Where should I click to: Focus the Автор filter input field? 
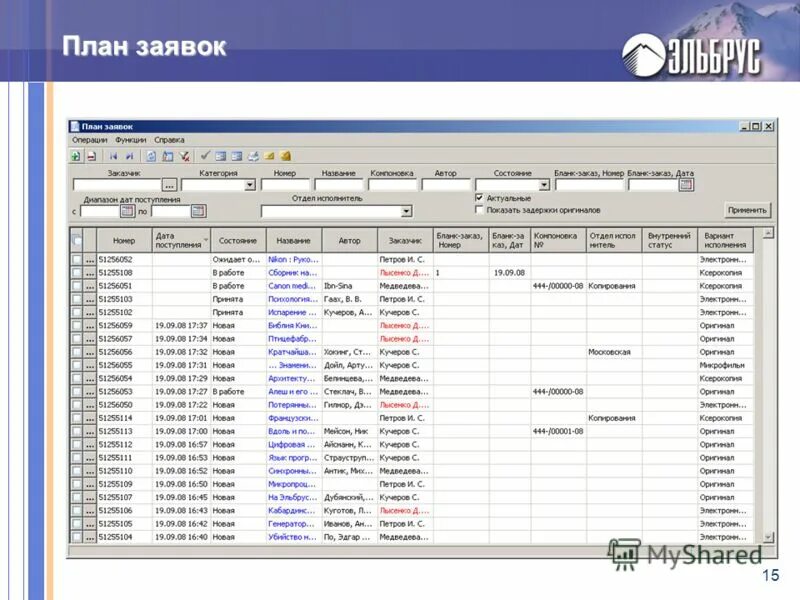coord(446,185)
